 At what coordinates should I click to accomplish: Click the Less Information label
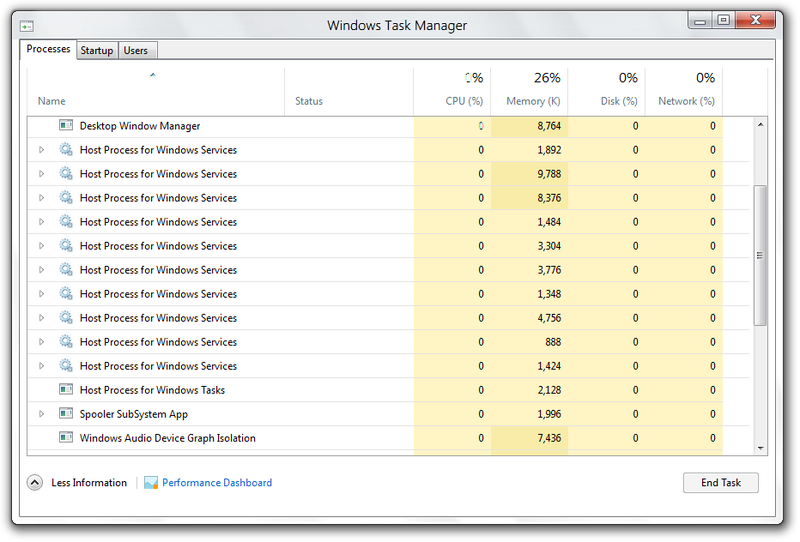[x=89, y=482]
